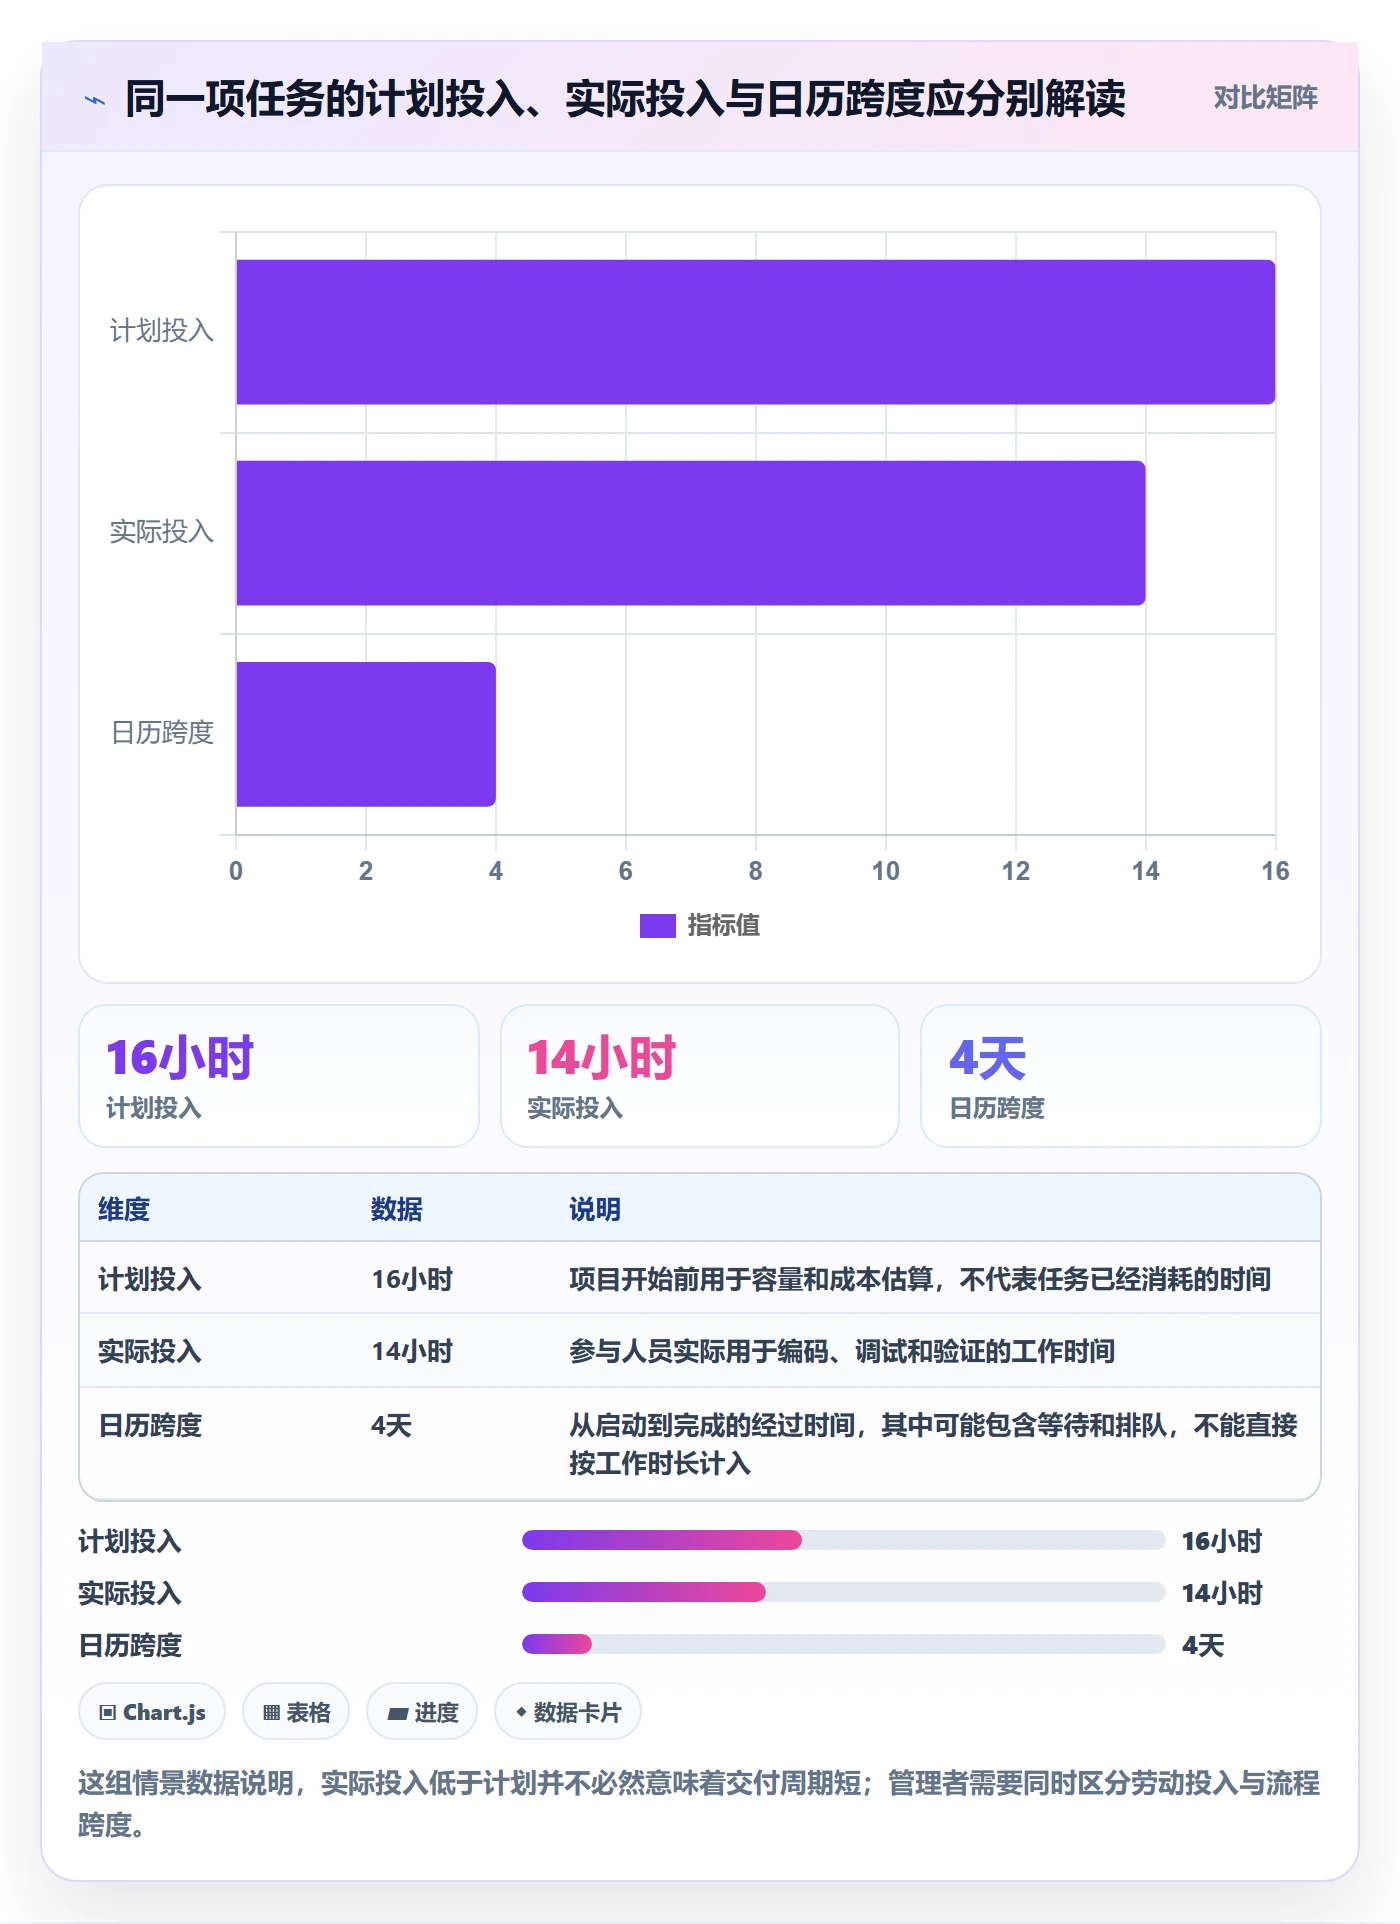
Task: Click the description starting 参与人员实际用于编码
Action: tap(842, 1351)
